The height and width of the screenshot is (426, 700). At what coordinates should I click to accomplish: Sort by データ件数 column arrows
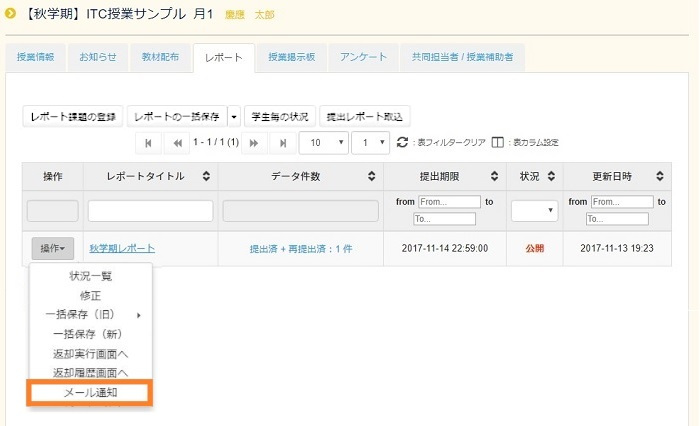click(x=372, y=177)
